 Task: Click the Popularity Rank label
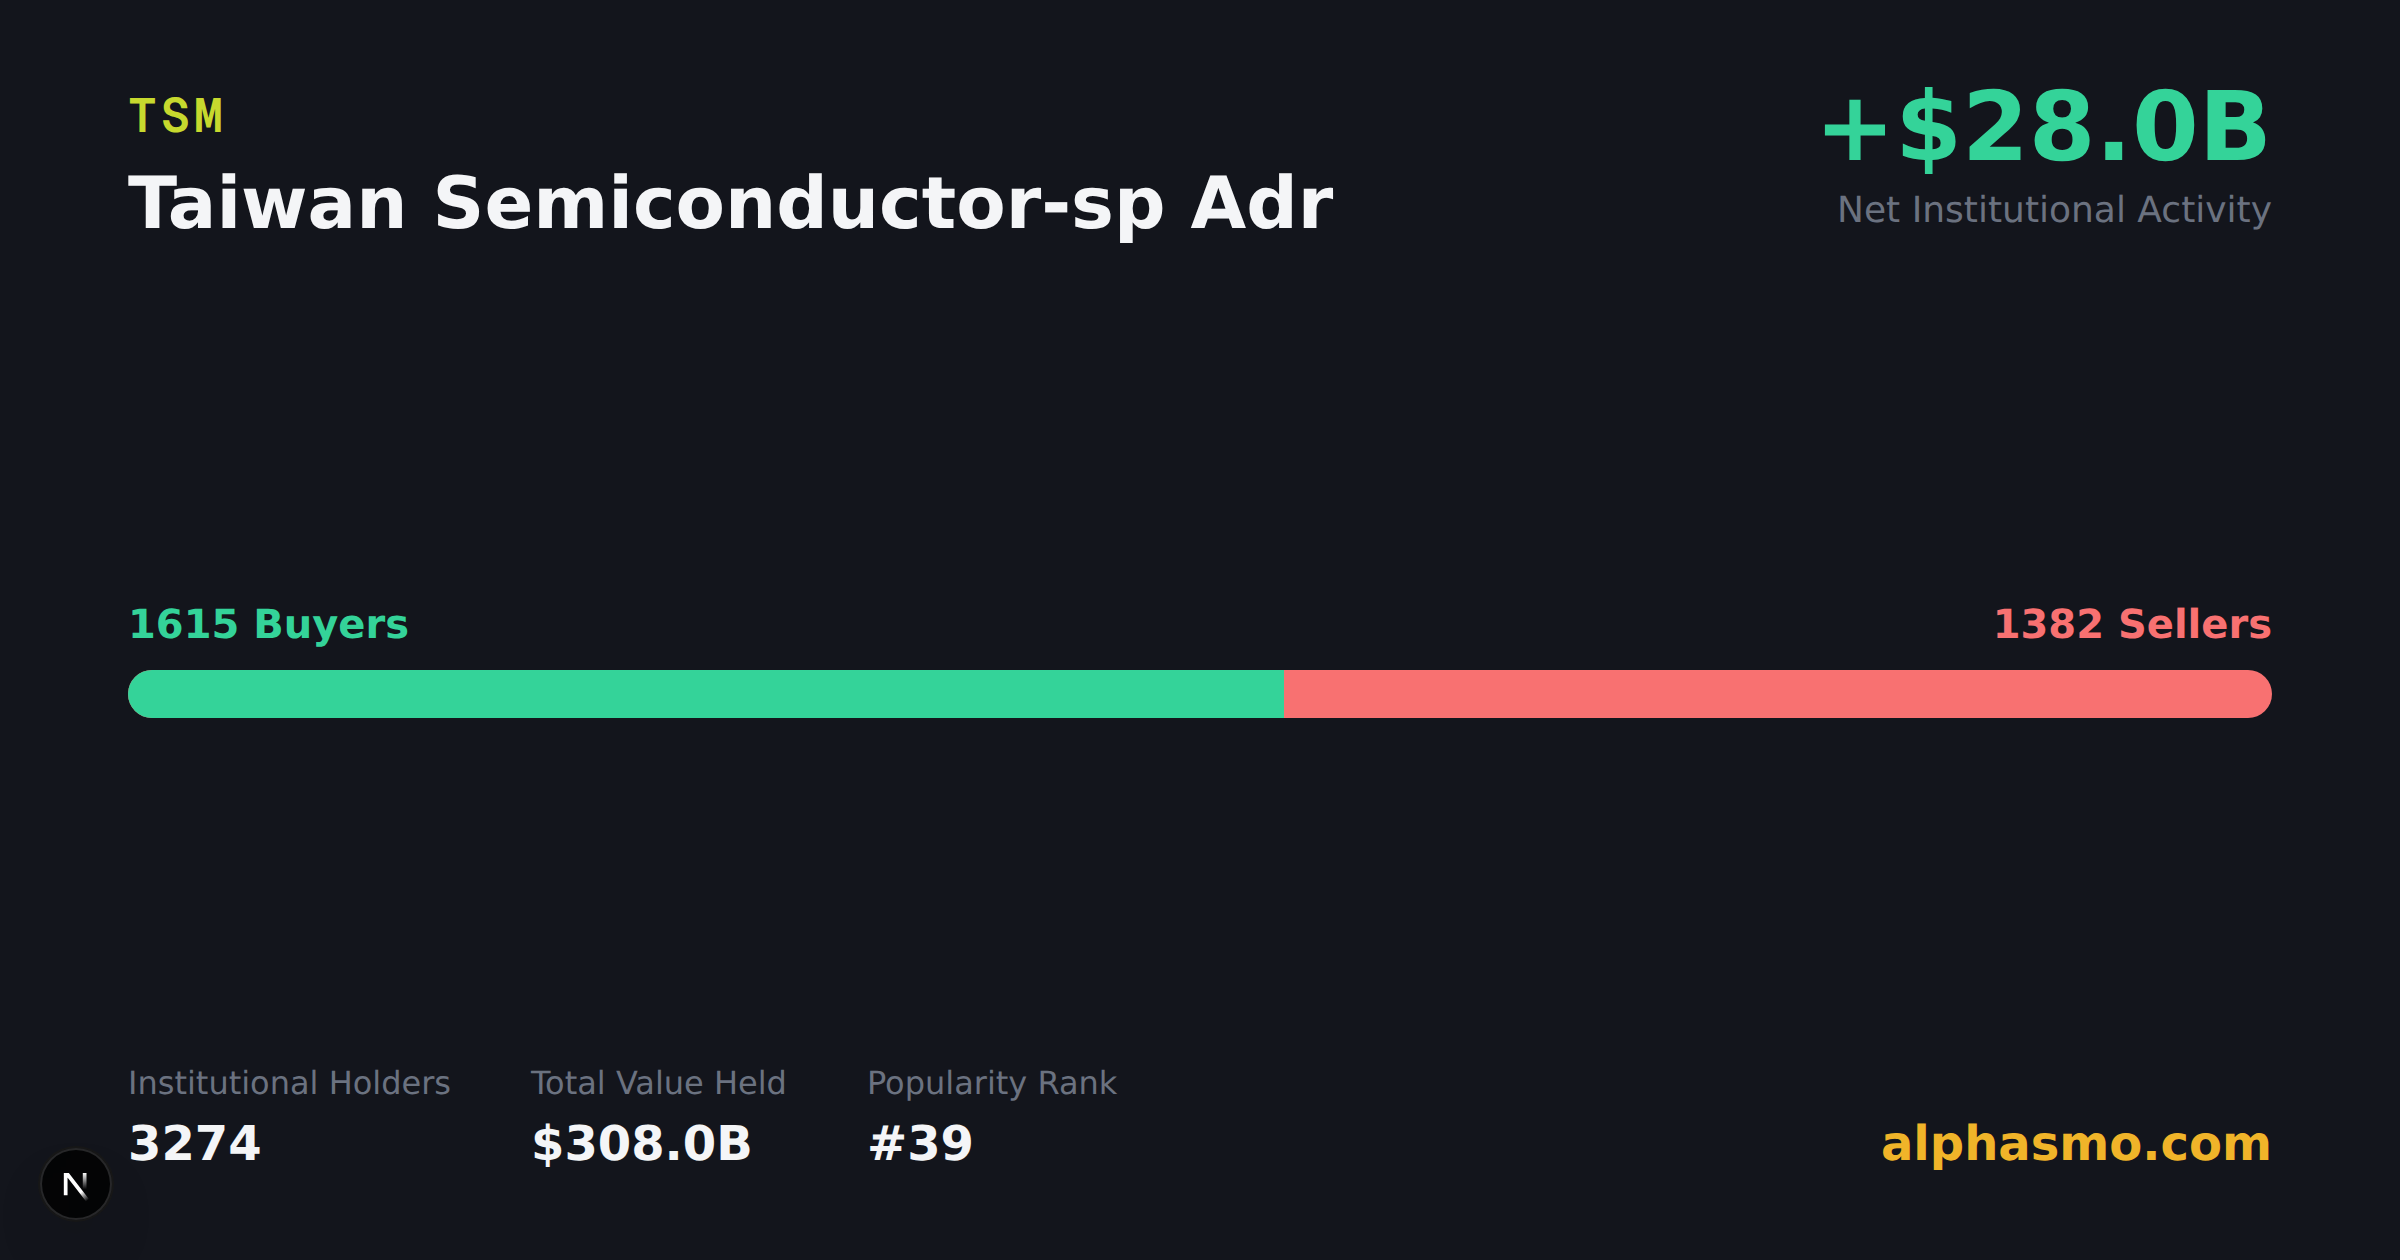point(992,1083)
